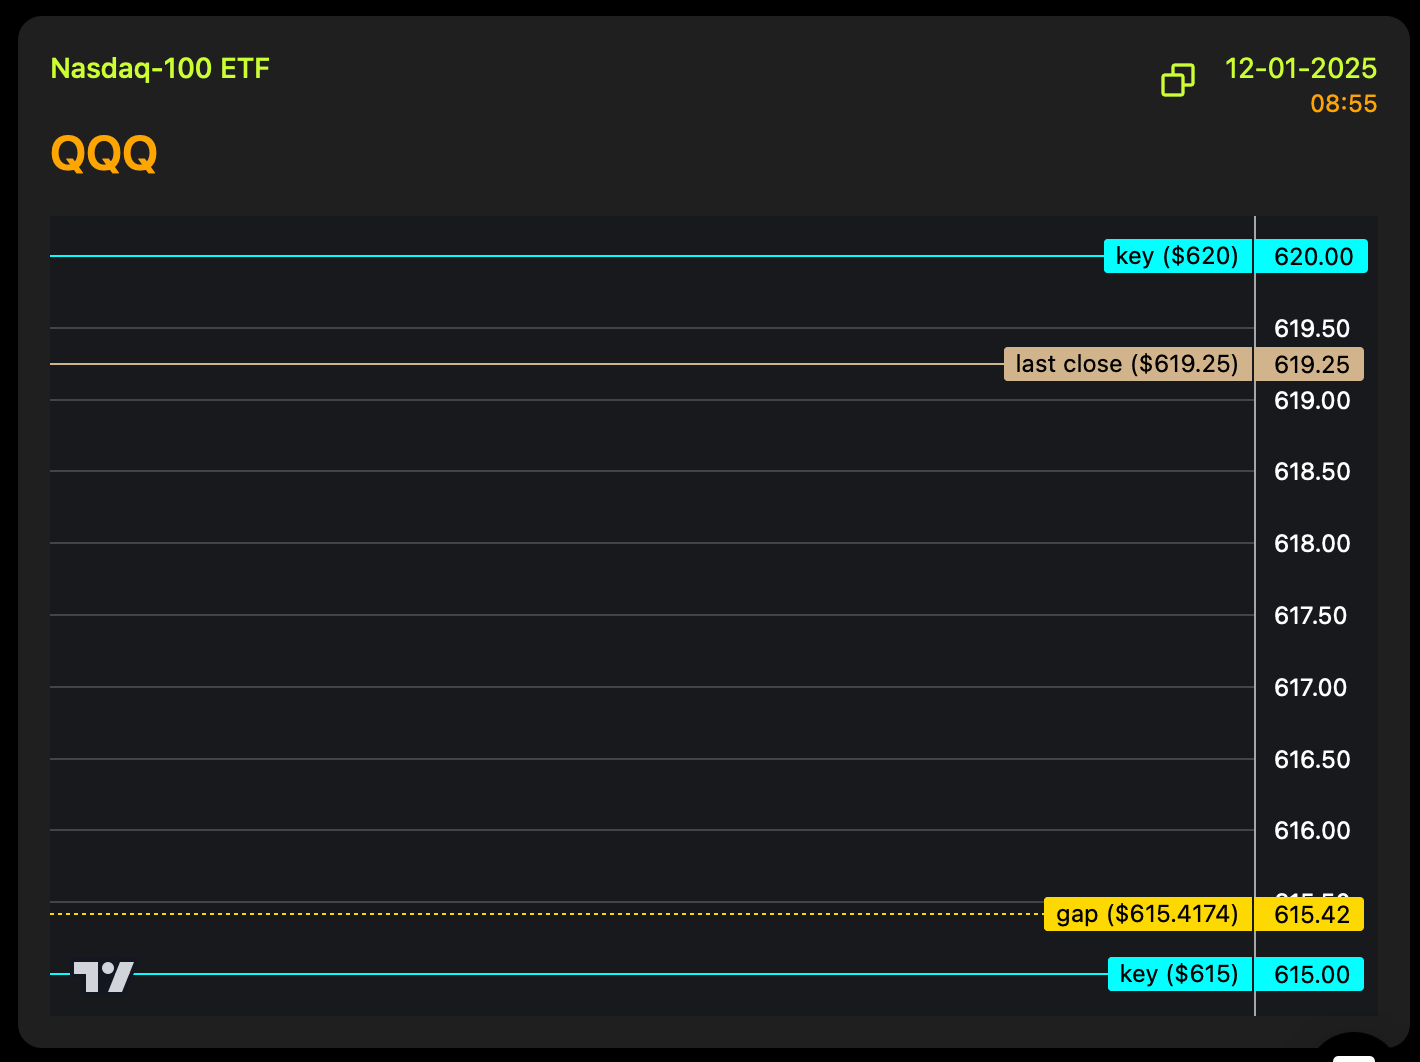Select the last close ($619.25) label
1420x1062 pixels.
tap(1127, 364)
